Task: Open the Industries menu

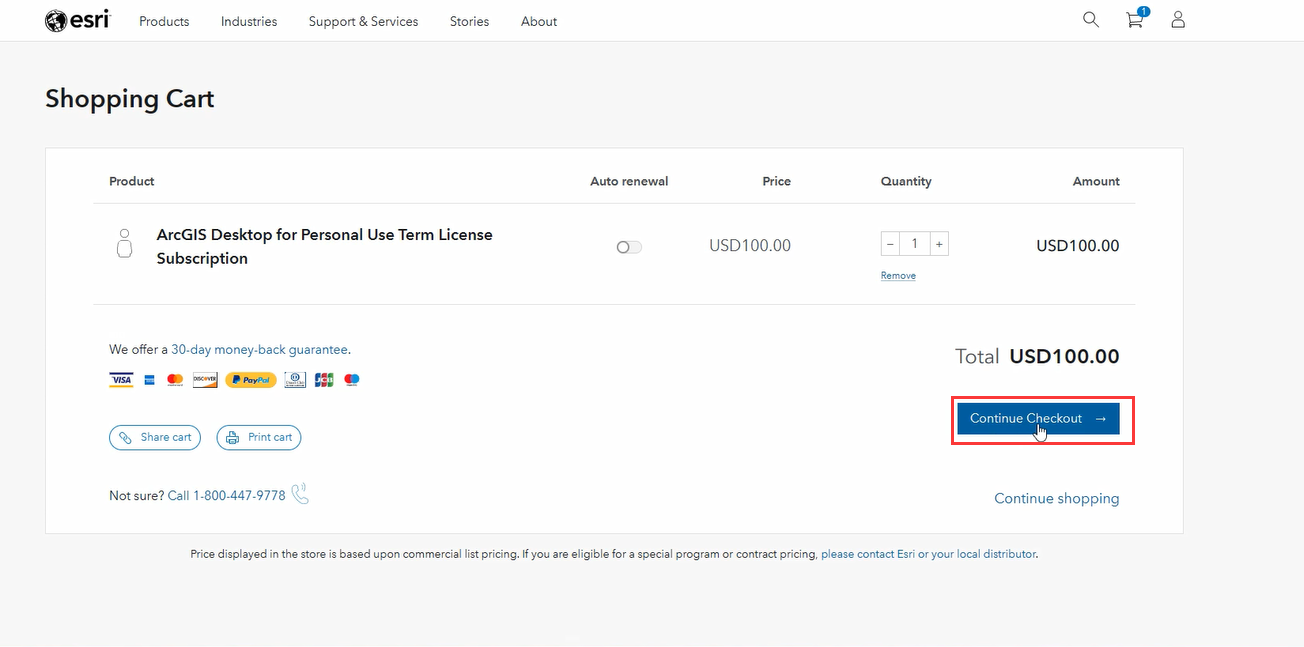Action: (x=249, y=21)
